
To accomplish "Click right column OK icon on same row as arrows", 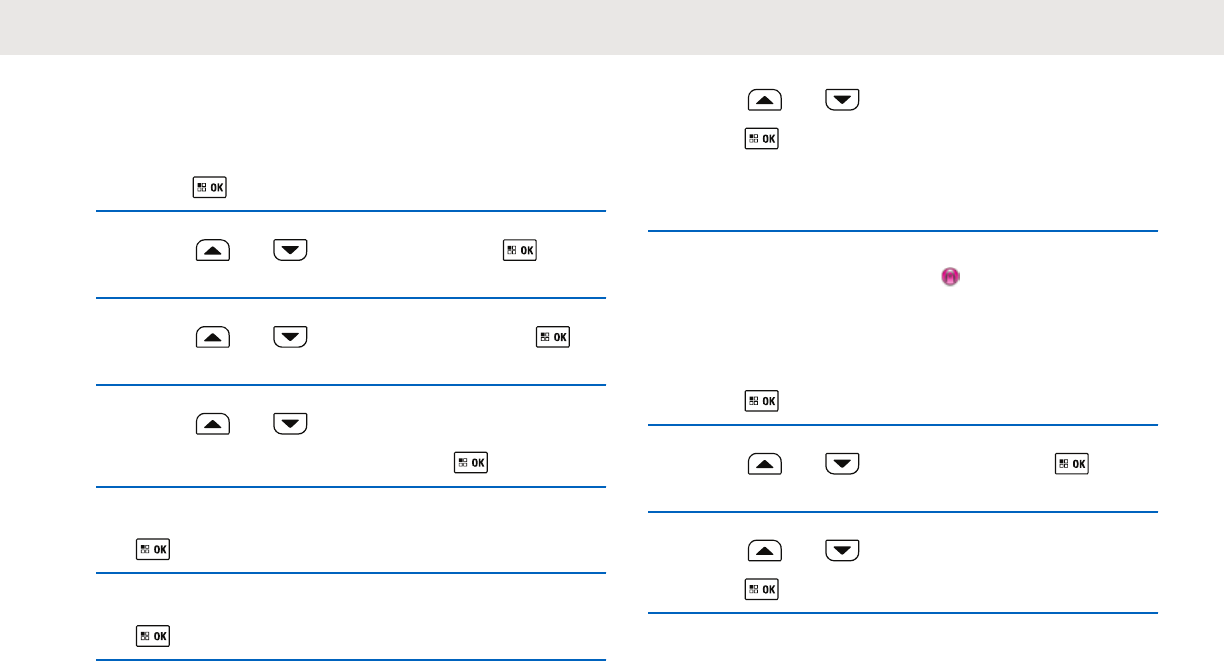I will click(1073, 465).
